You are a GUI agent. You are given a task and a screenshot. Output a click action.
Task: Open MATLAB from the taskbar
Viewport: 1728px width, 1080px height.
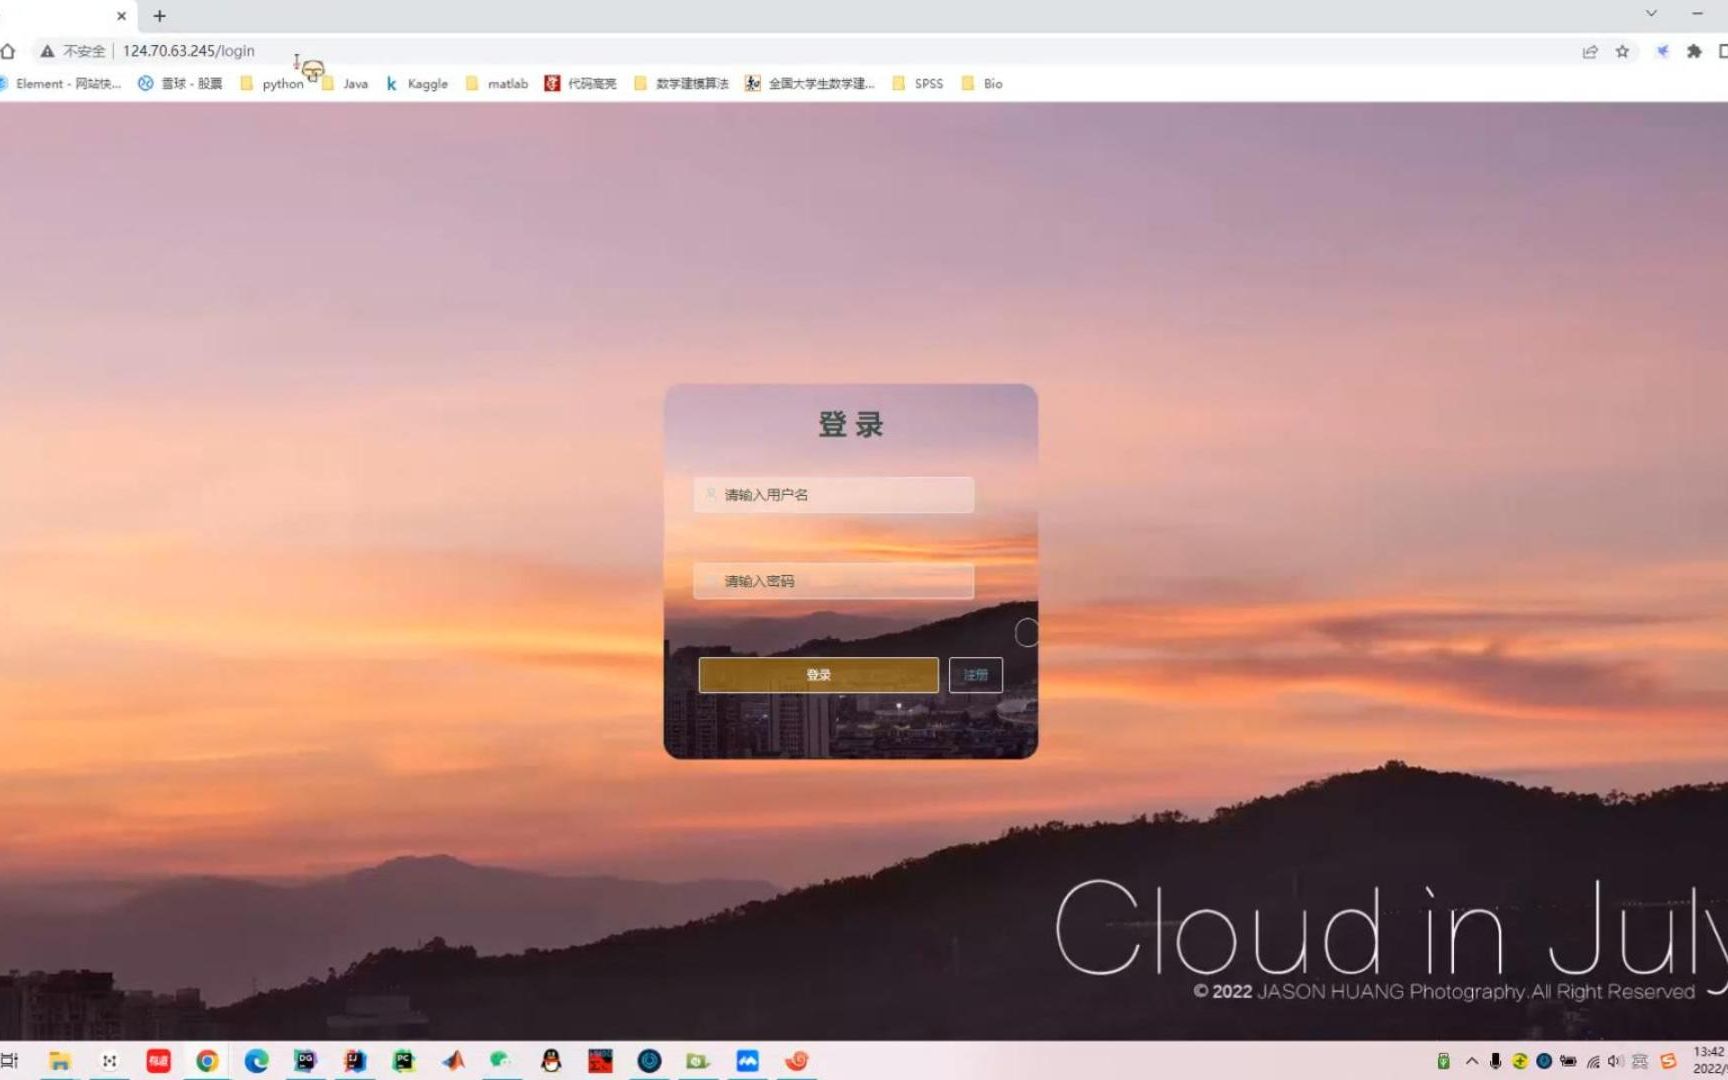[453, 1061]
